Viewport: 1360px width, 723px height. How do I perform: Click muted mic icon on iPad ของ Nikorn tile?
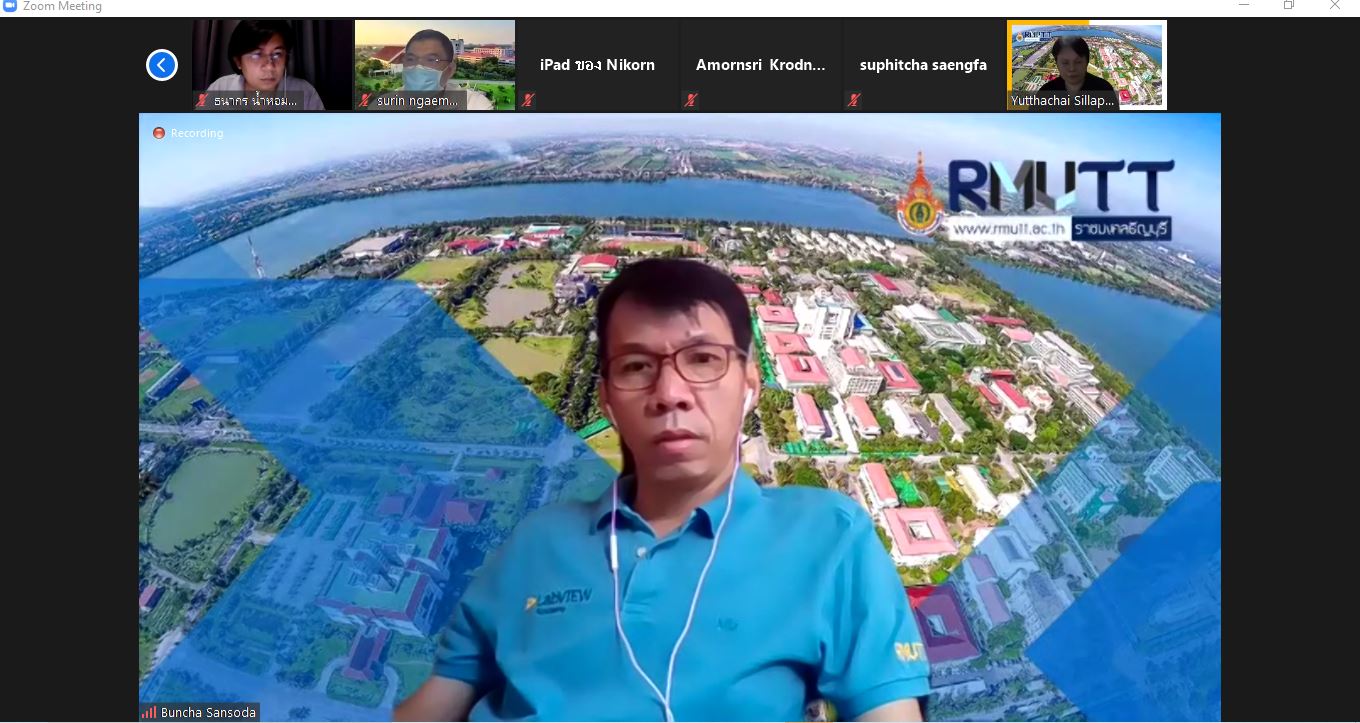tap(528, 100)
